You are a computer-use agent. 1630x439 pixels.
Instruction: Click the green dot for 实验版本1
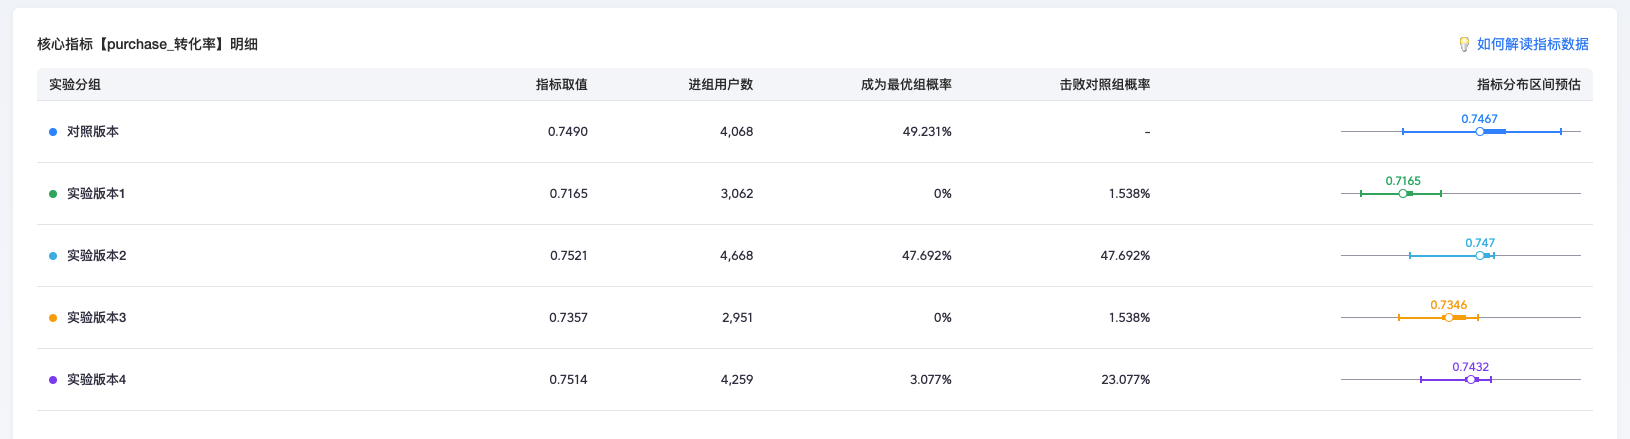click(53, 194)
